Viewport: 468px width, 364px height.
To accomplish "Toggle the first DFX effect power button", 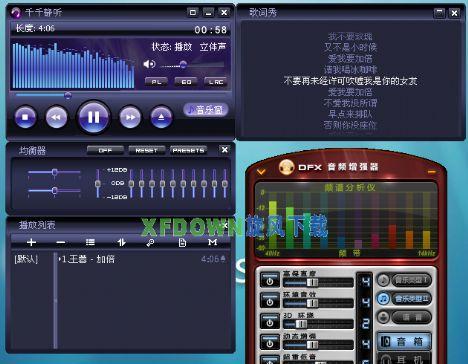I will [270, 281].
